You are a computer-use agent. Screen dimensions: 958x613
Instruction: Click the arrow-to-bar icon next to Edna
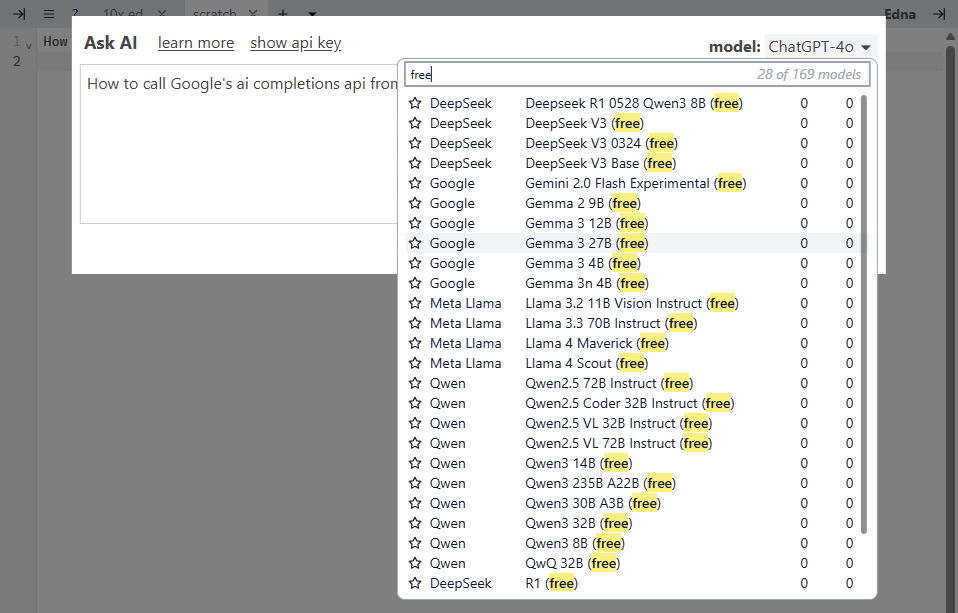[939, 13]
